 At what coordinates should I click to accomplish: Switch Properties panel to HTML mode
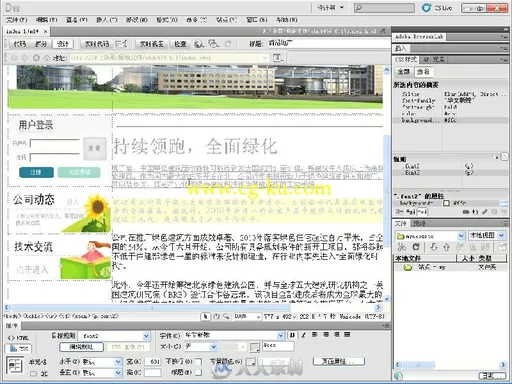click(18, 338)
